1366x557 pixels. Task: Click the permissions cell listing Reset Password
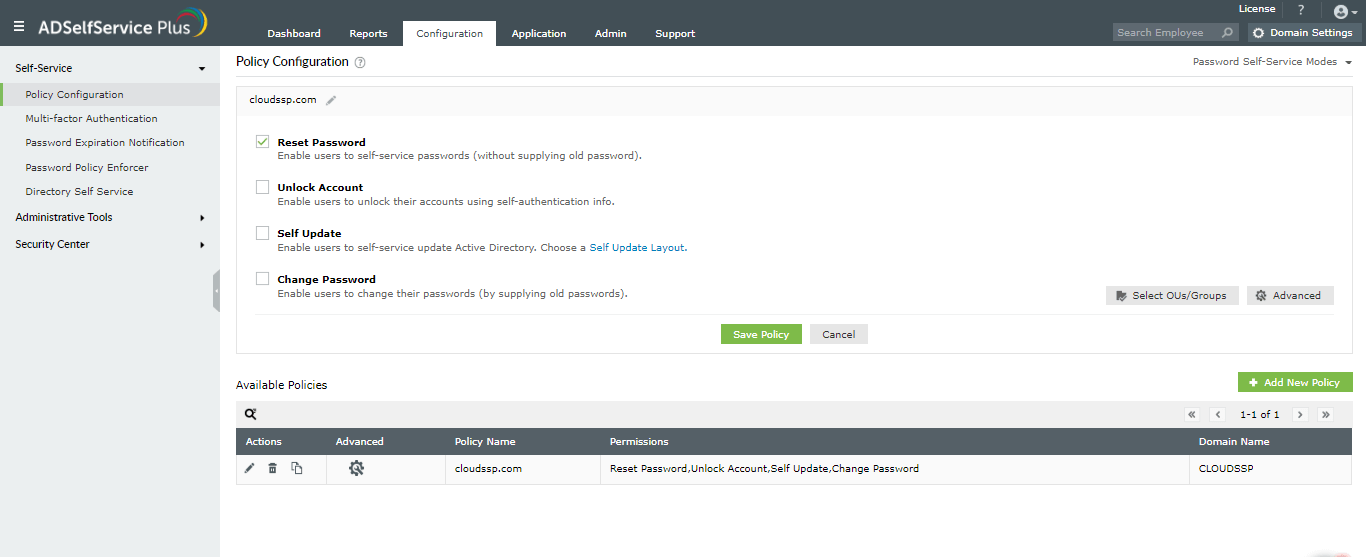point(764,468)
